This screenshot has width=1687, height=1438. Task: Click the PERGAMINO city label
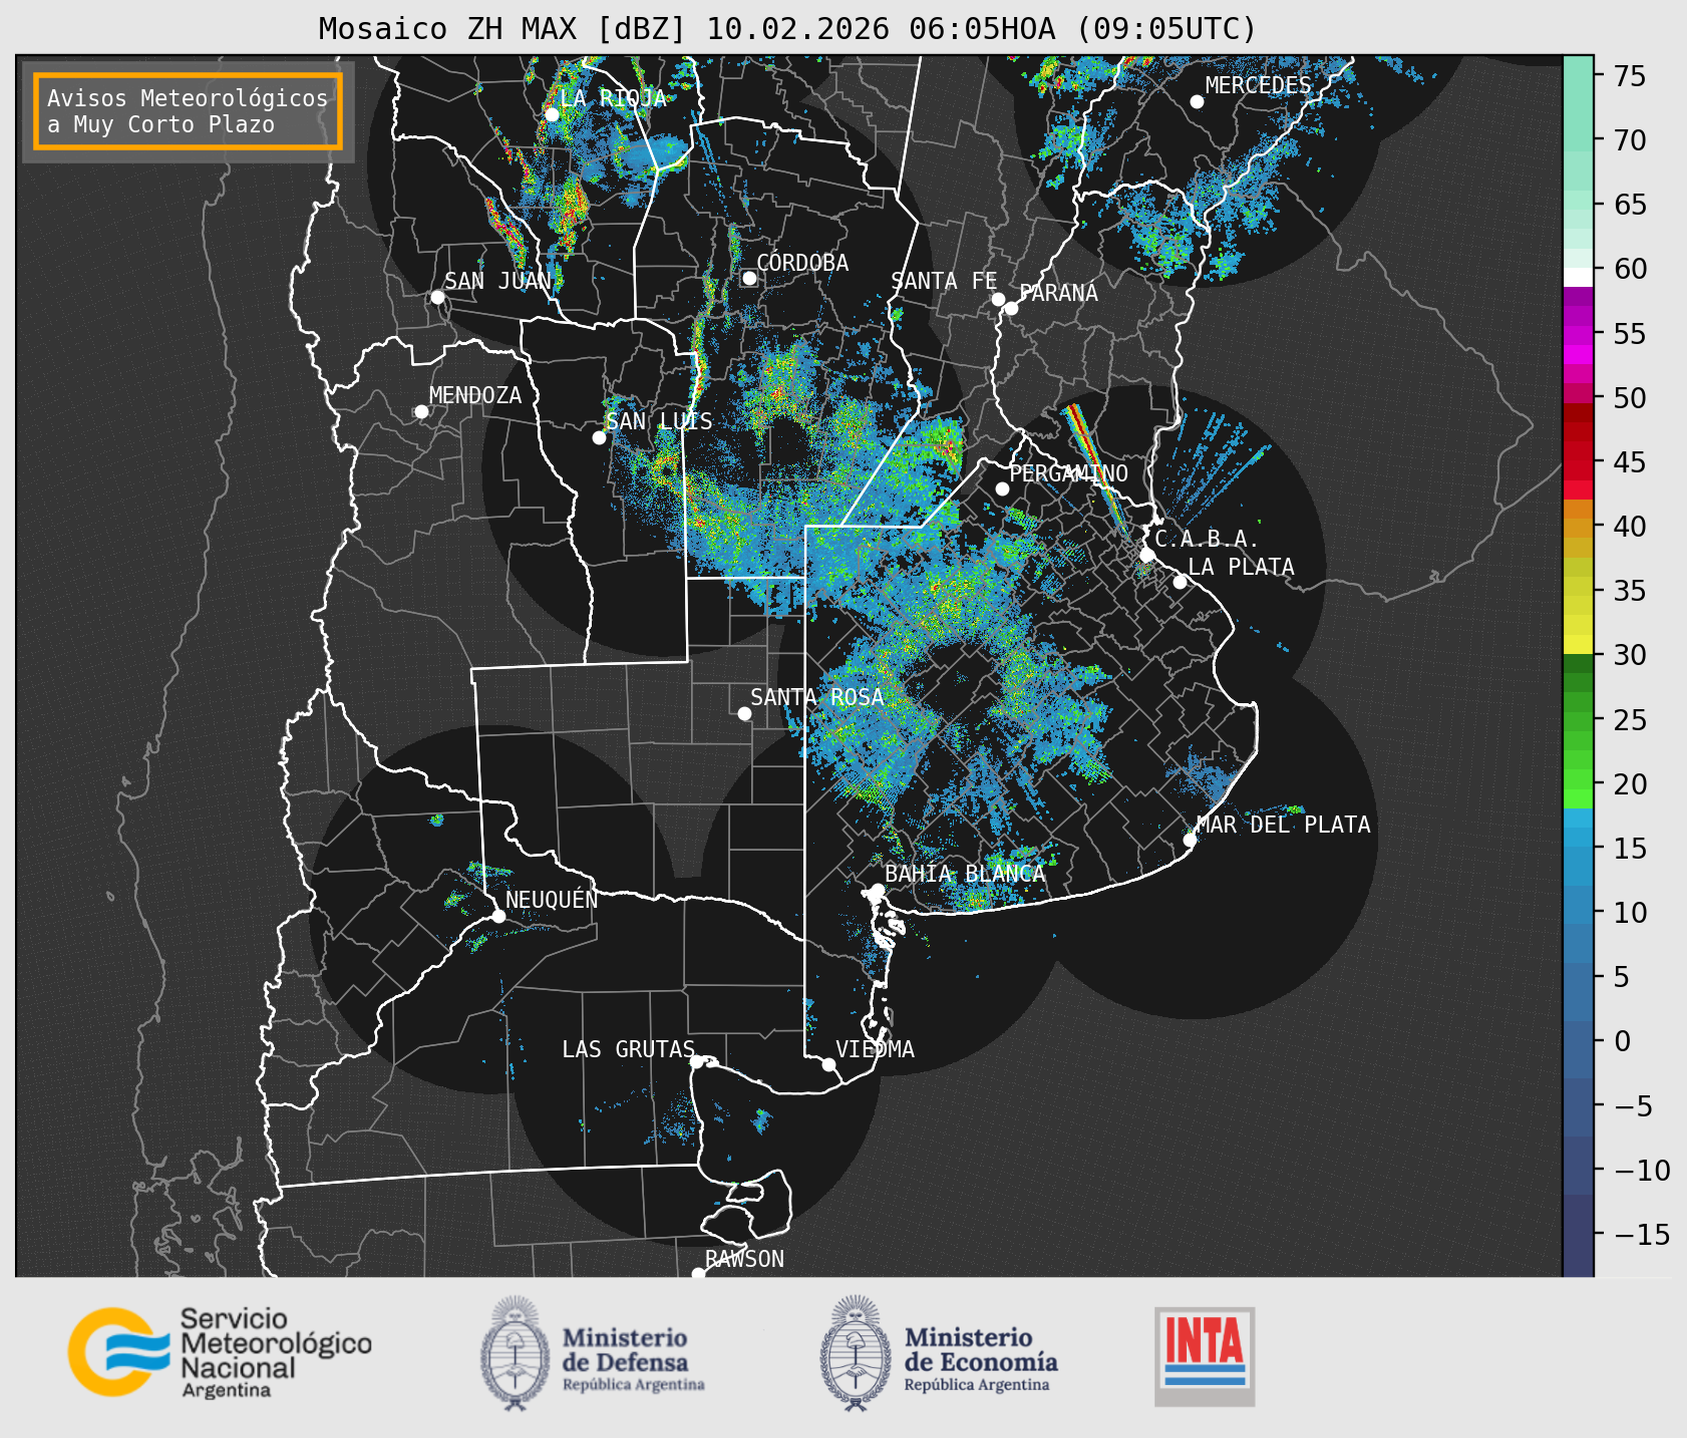click(1069, 473)
